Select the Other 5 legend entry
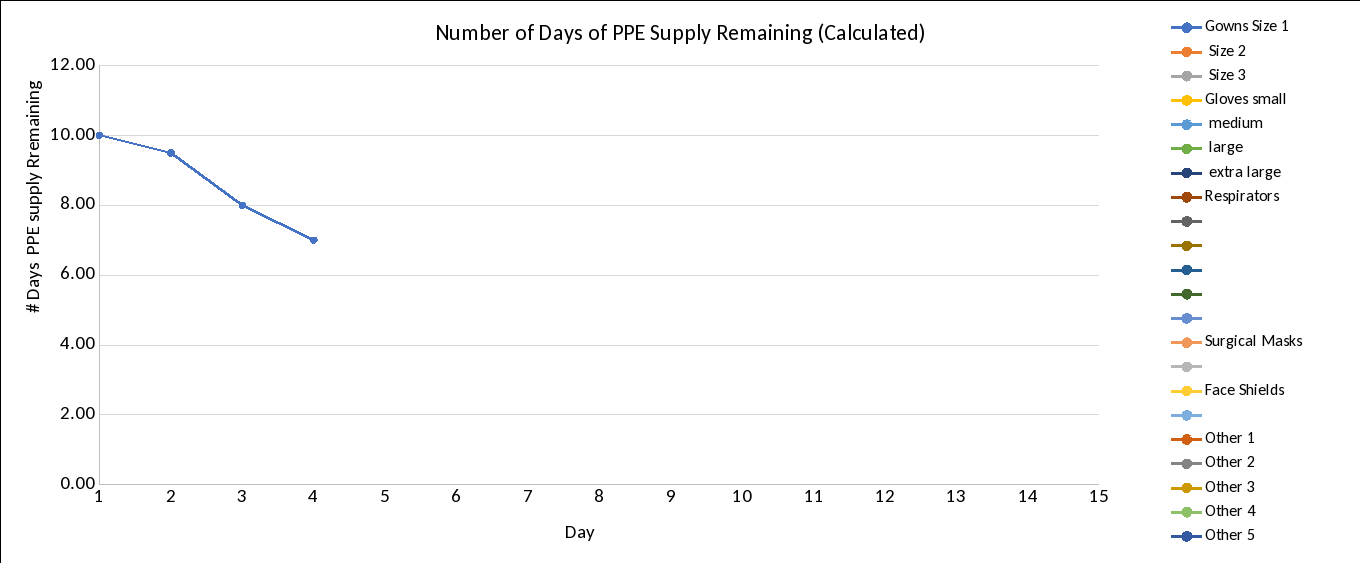The height and width of the screenshot is (563, 1360). pyautogui.click(x=1229, y=535)
